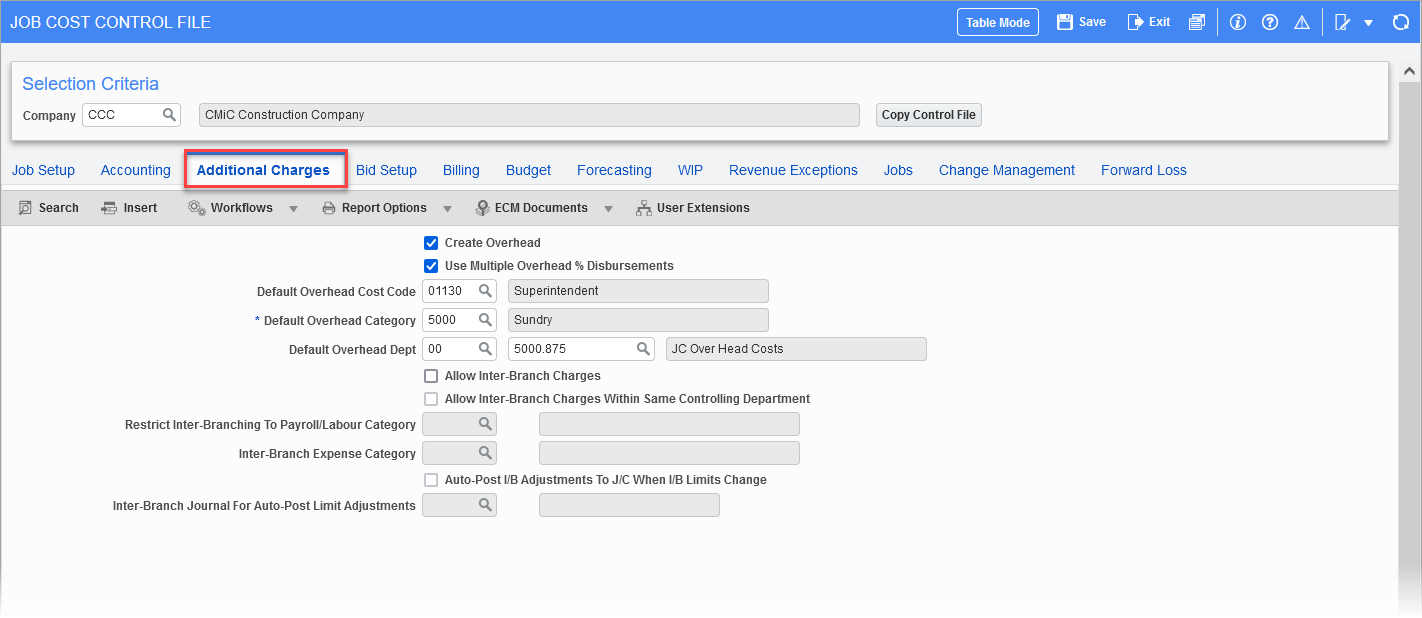The width and height of the screenshot is (1422, 618).
Task: Open the Report Options dropdown
Action: 446,207
